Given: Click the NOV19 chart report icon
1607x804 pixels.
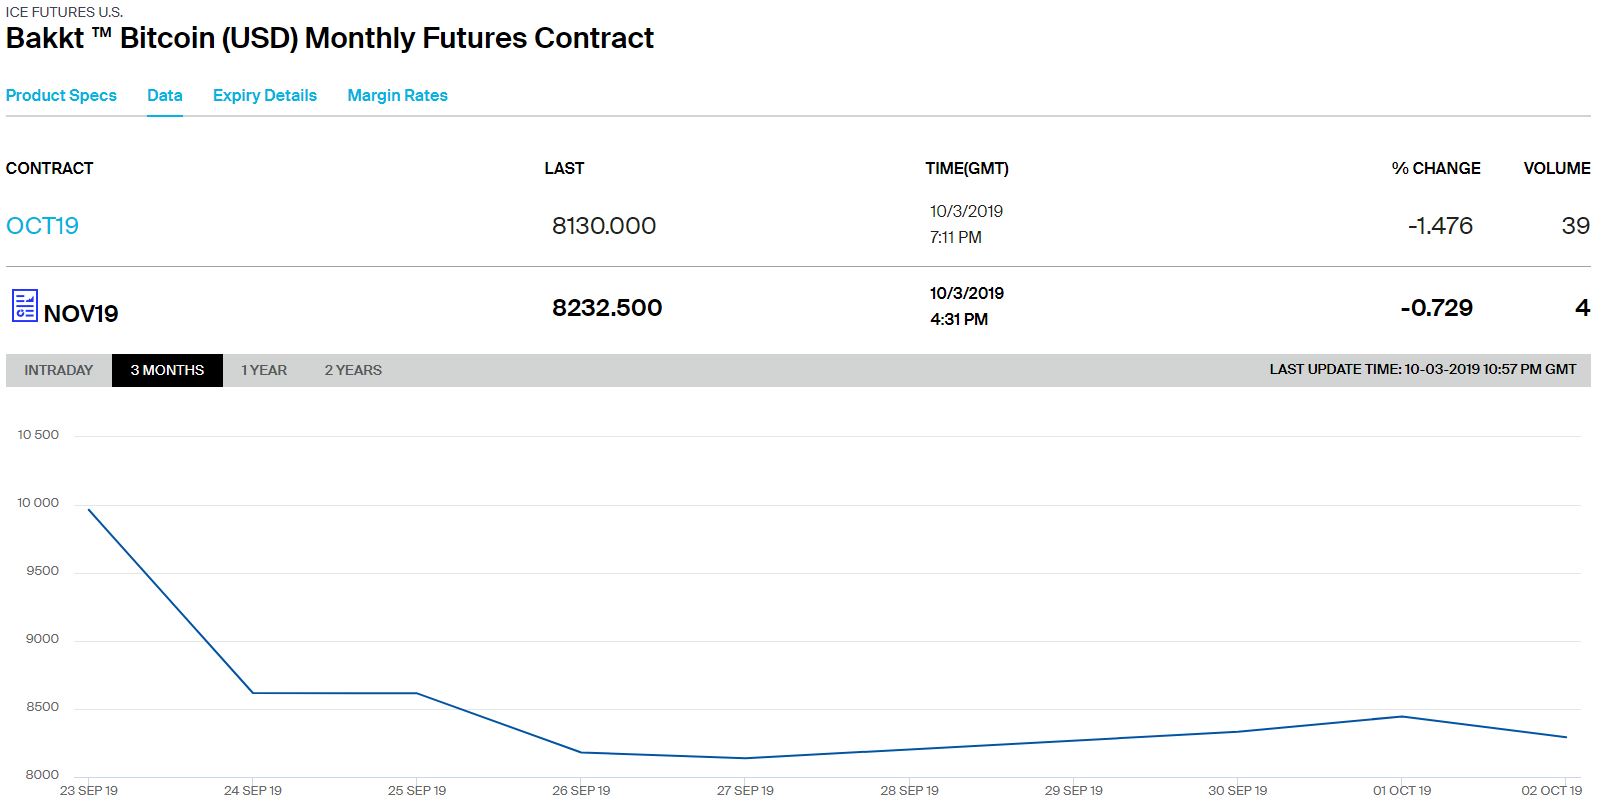Looking at the screenshot, I should [x=24, y=305].
